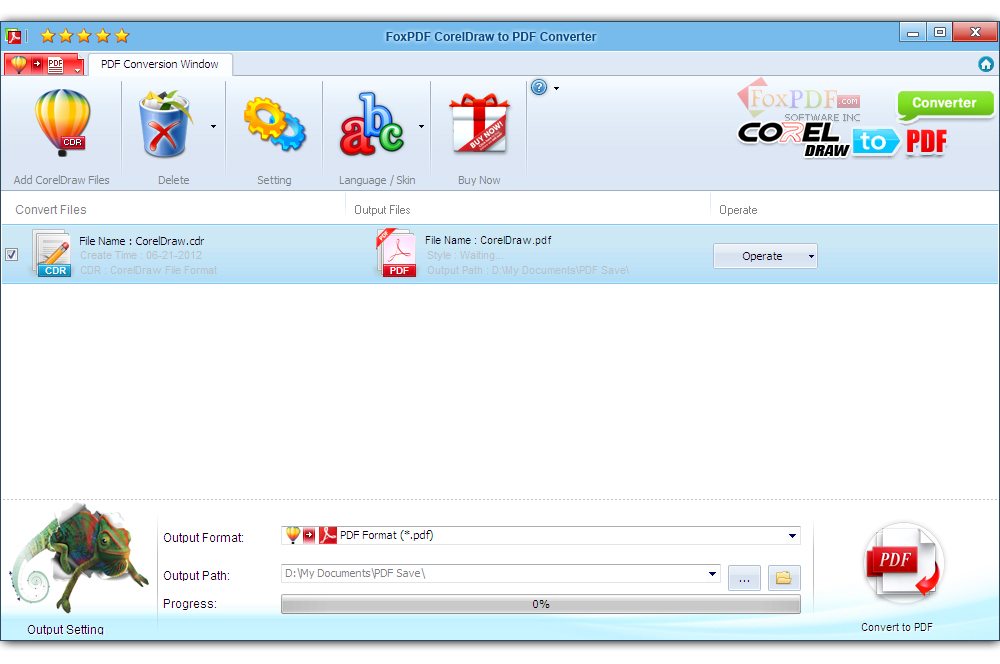Click the Style : Waiting... text
1000x664 pixels.
(x=465, y=255)
